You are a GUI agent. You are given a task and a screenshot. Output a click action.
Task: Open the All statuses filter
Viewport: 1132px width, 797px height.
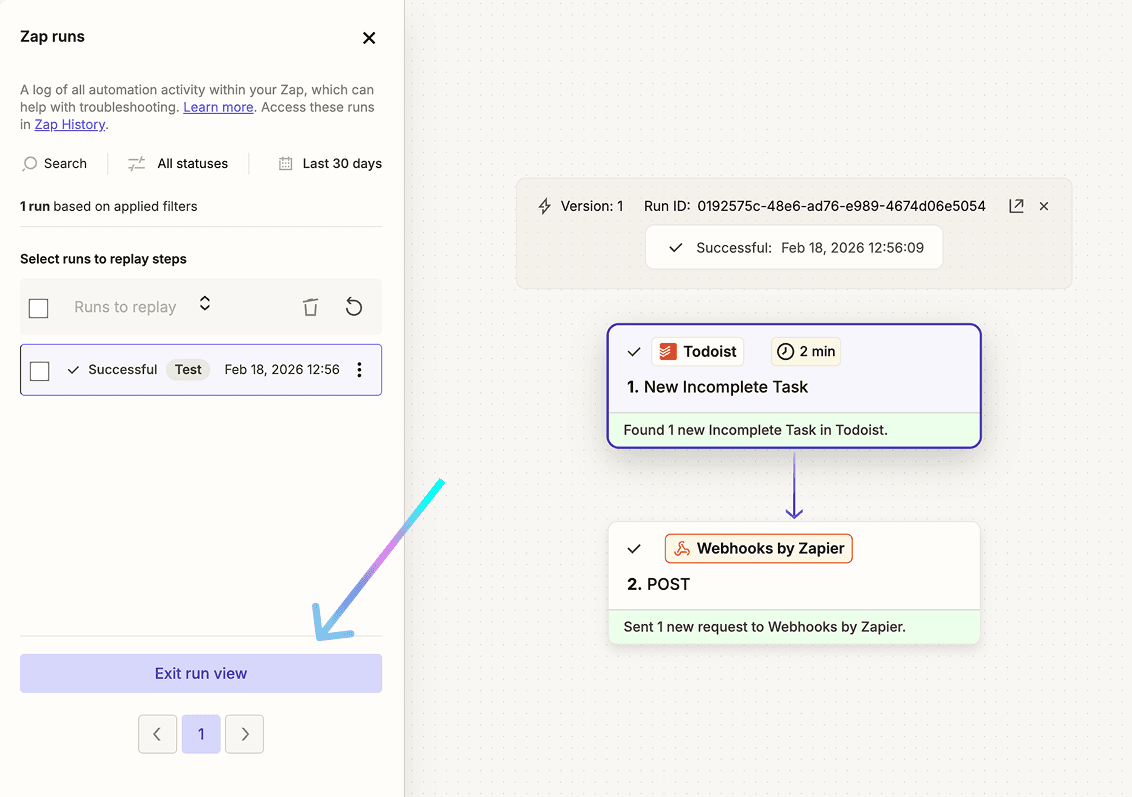click(192, 164)
